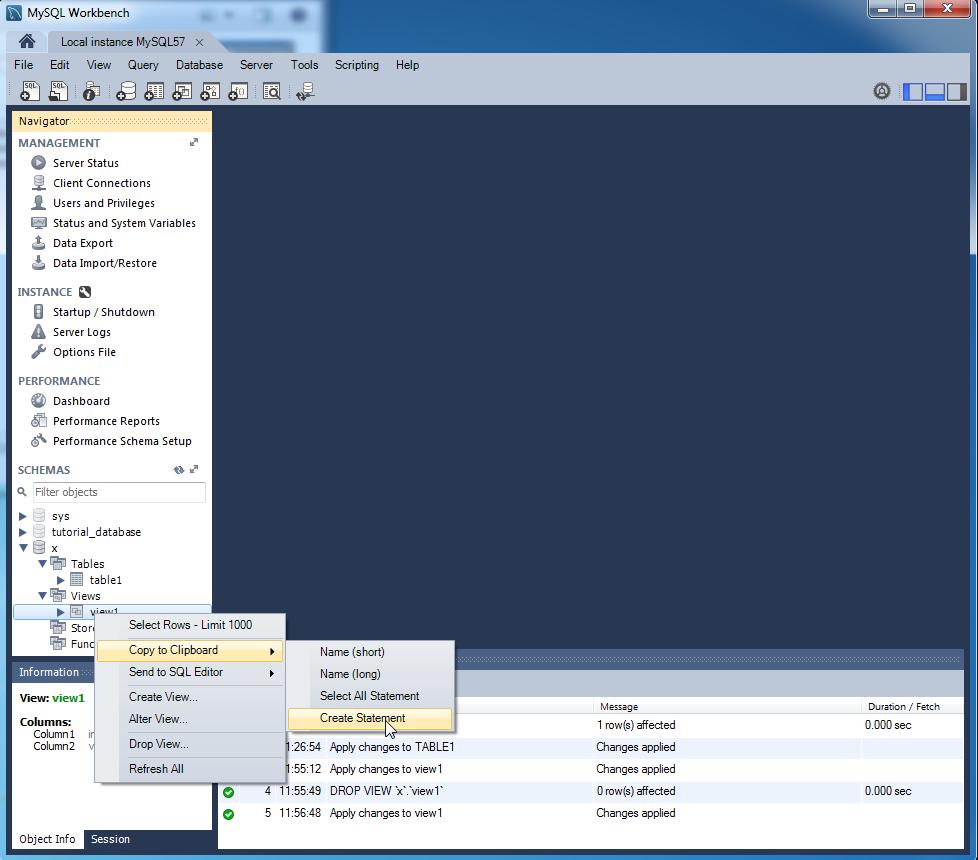Reconnect to DBMS toolbar icon

tap(305, 91)
